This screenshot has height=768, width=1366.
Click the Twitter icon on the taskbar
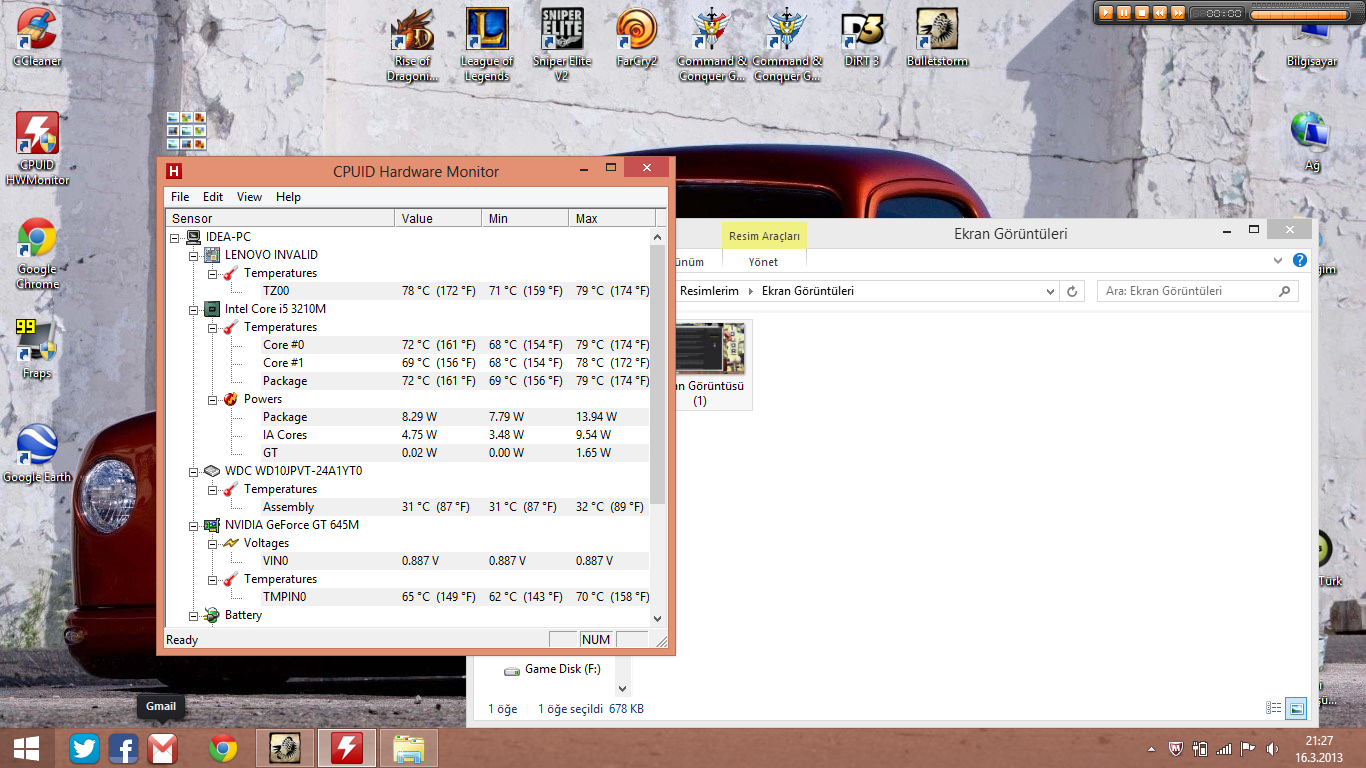click(x=84, y=748)
